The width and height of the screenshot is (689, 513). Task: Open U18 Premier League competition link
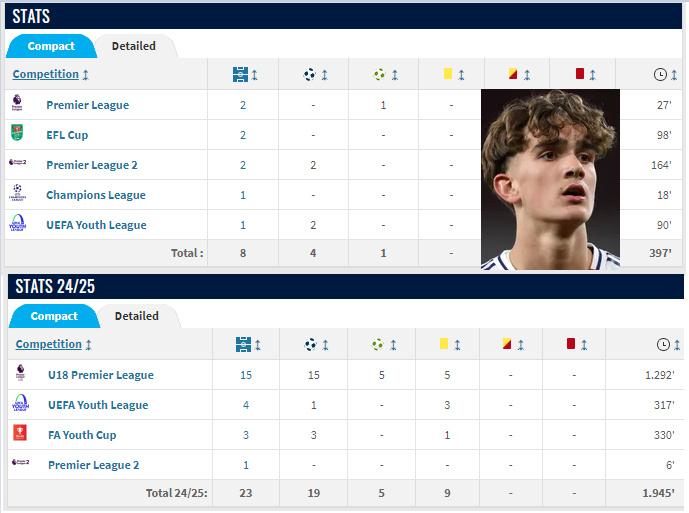(x=101, y=375)
